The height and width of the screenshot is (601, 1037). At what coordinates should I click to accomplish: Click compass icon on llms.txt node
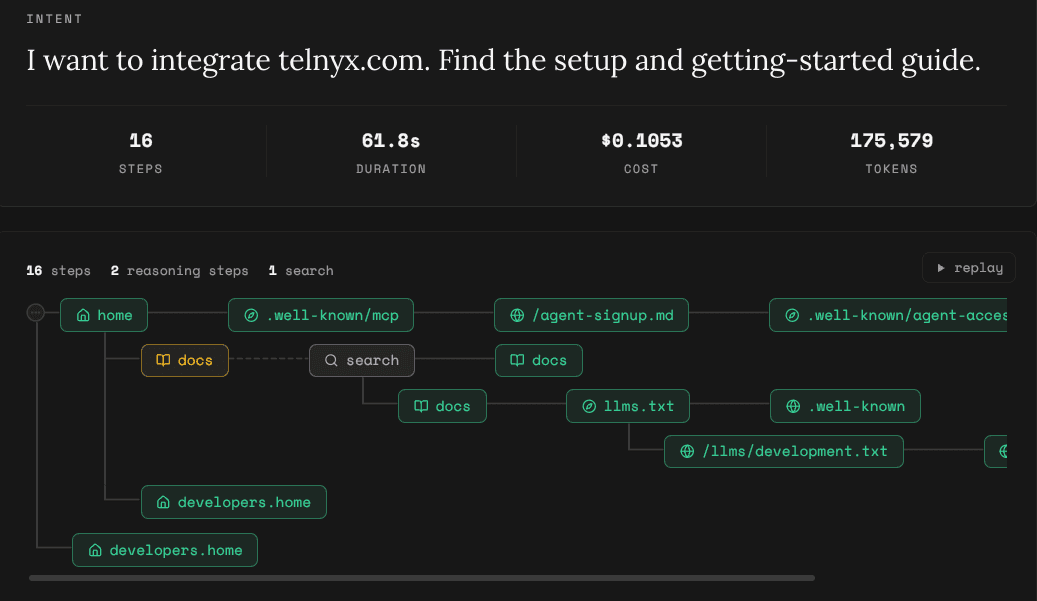589,406
